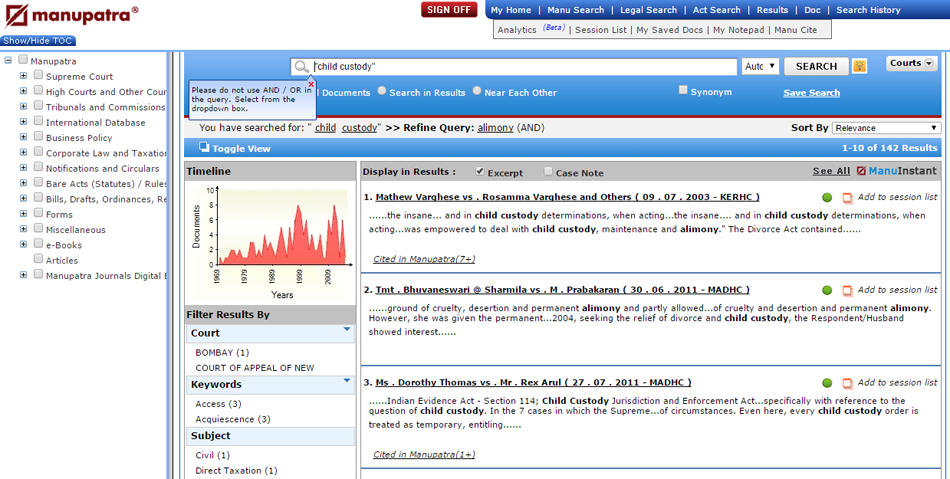Enable the Case Note checkbox
950x479 pixels.
(x=548, y=172)
